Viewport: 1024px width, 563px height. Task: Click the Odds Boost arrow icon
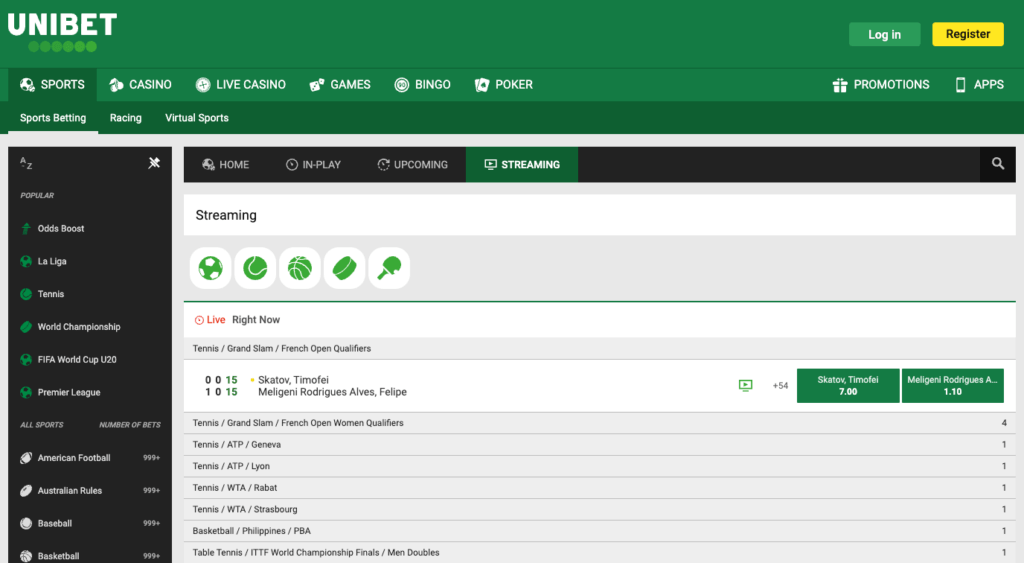[26, 229]
